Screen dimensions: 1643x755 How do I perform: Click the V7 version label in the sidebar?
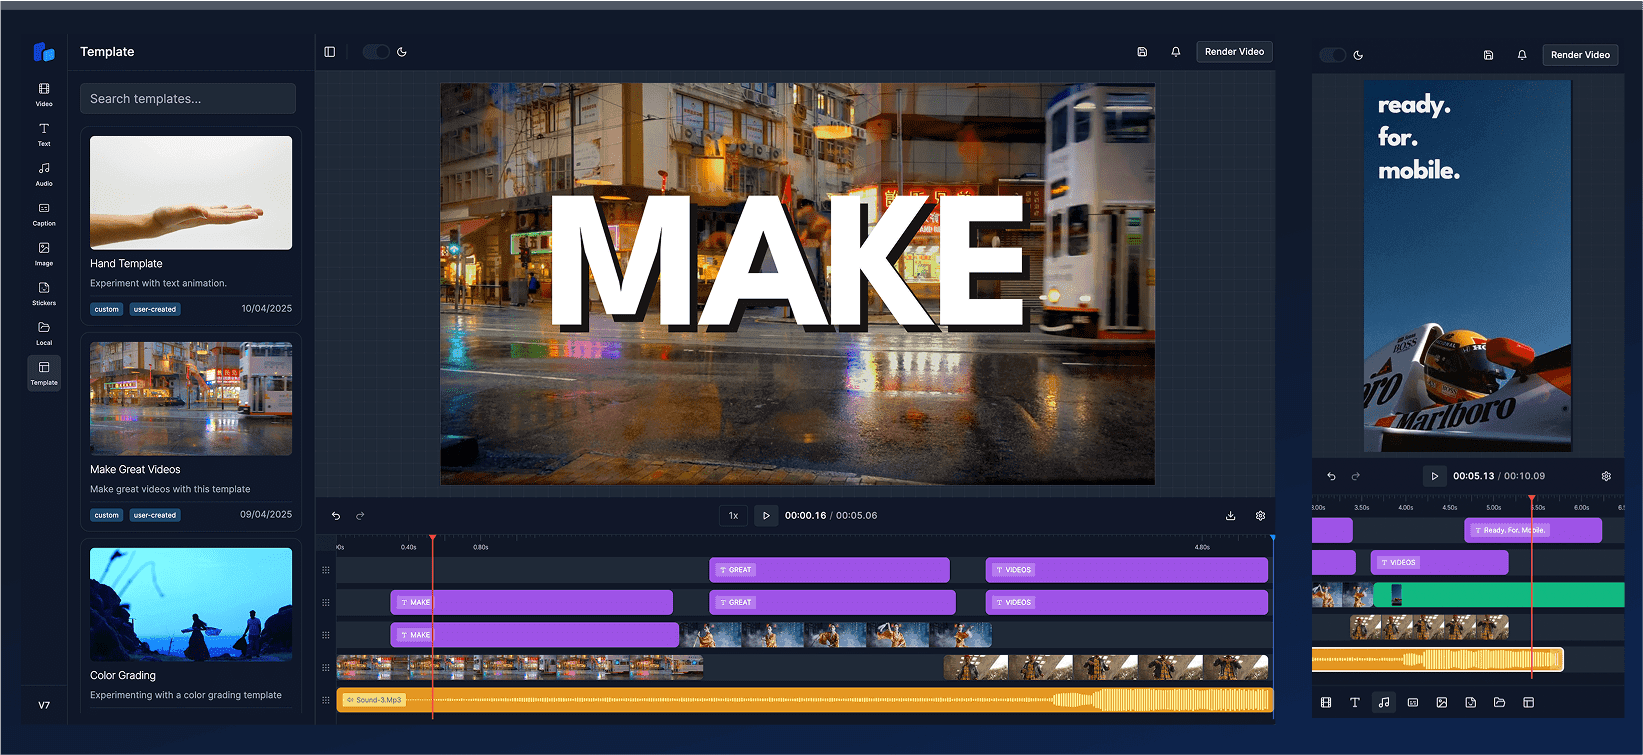click(x=44, y=705)
